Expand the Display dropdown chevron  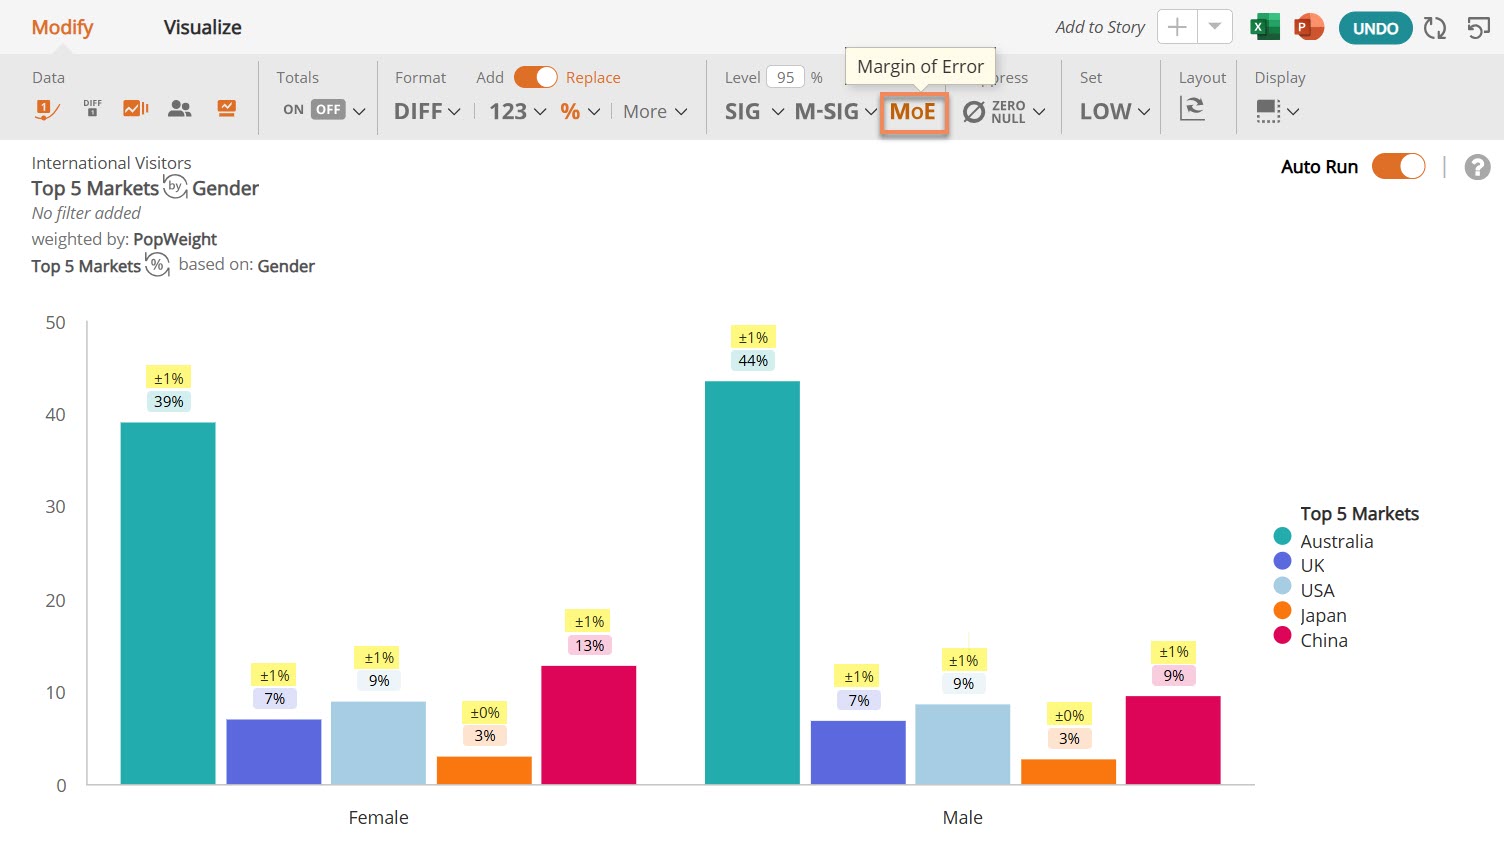pos(1293,112)
